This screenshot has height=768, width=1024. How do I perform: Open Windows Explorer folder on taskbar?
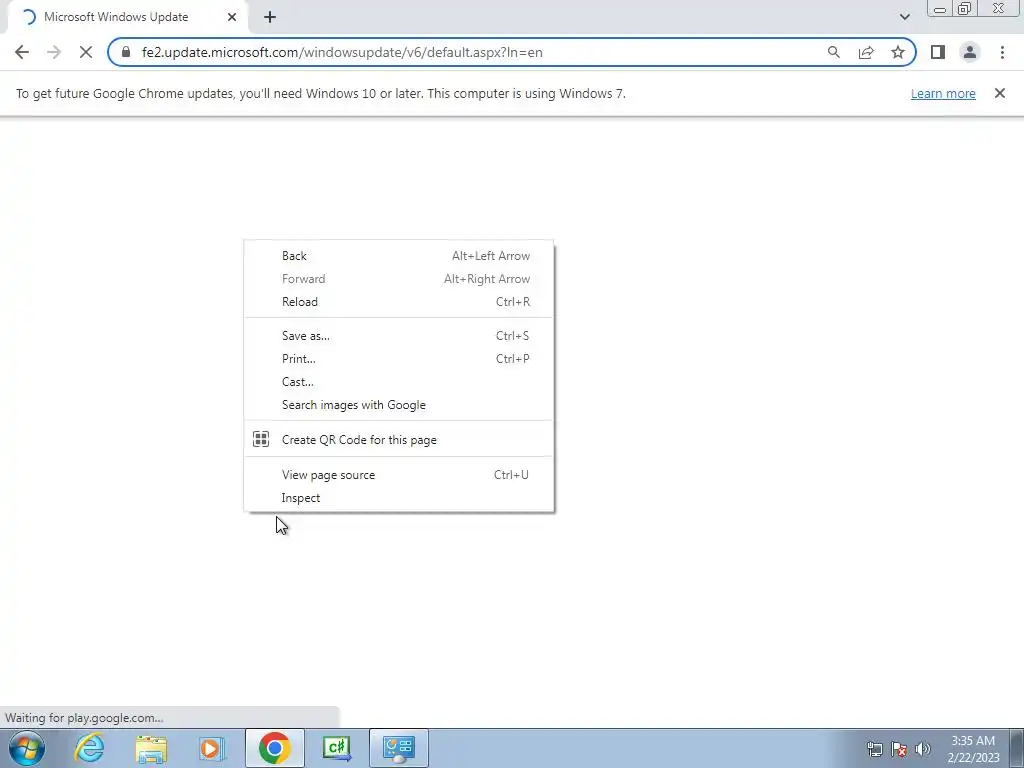click(151, 748)
